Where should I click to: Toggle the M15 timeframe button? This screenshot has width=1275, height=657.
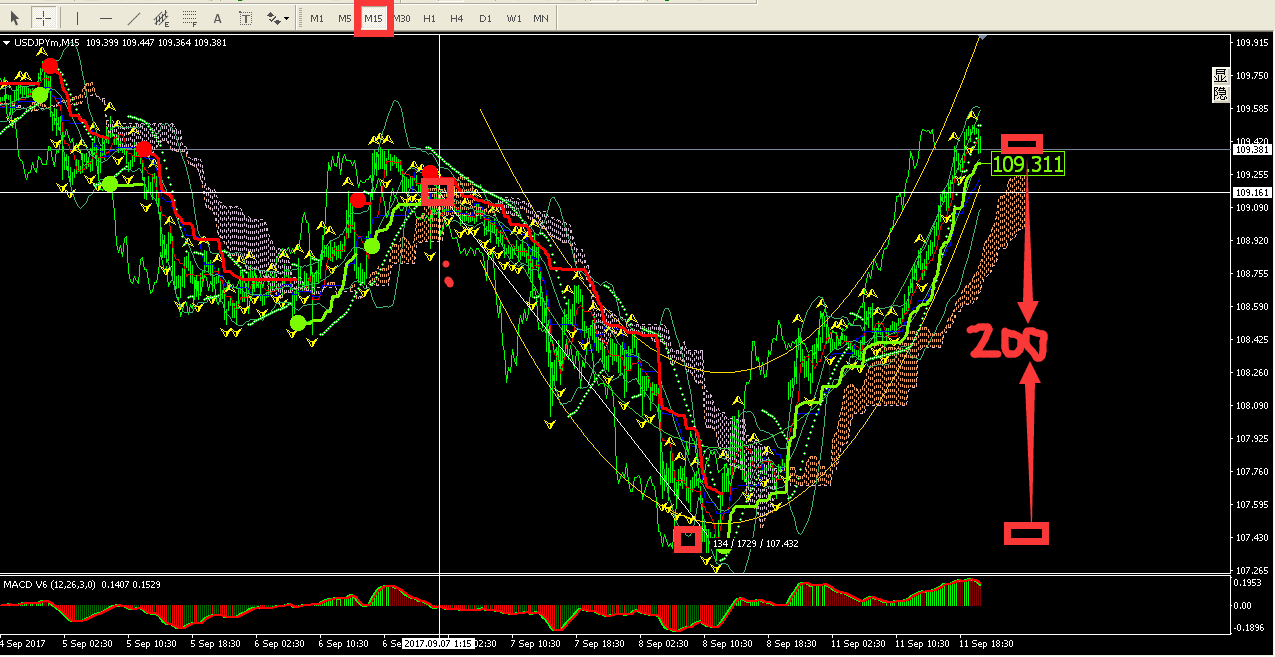click(373, 18)
